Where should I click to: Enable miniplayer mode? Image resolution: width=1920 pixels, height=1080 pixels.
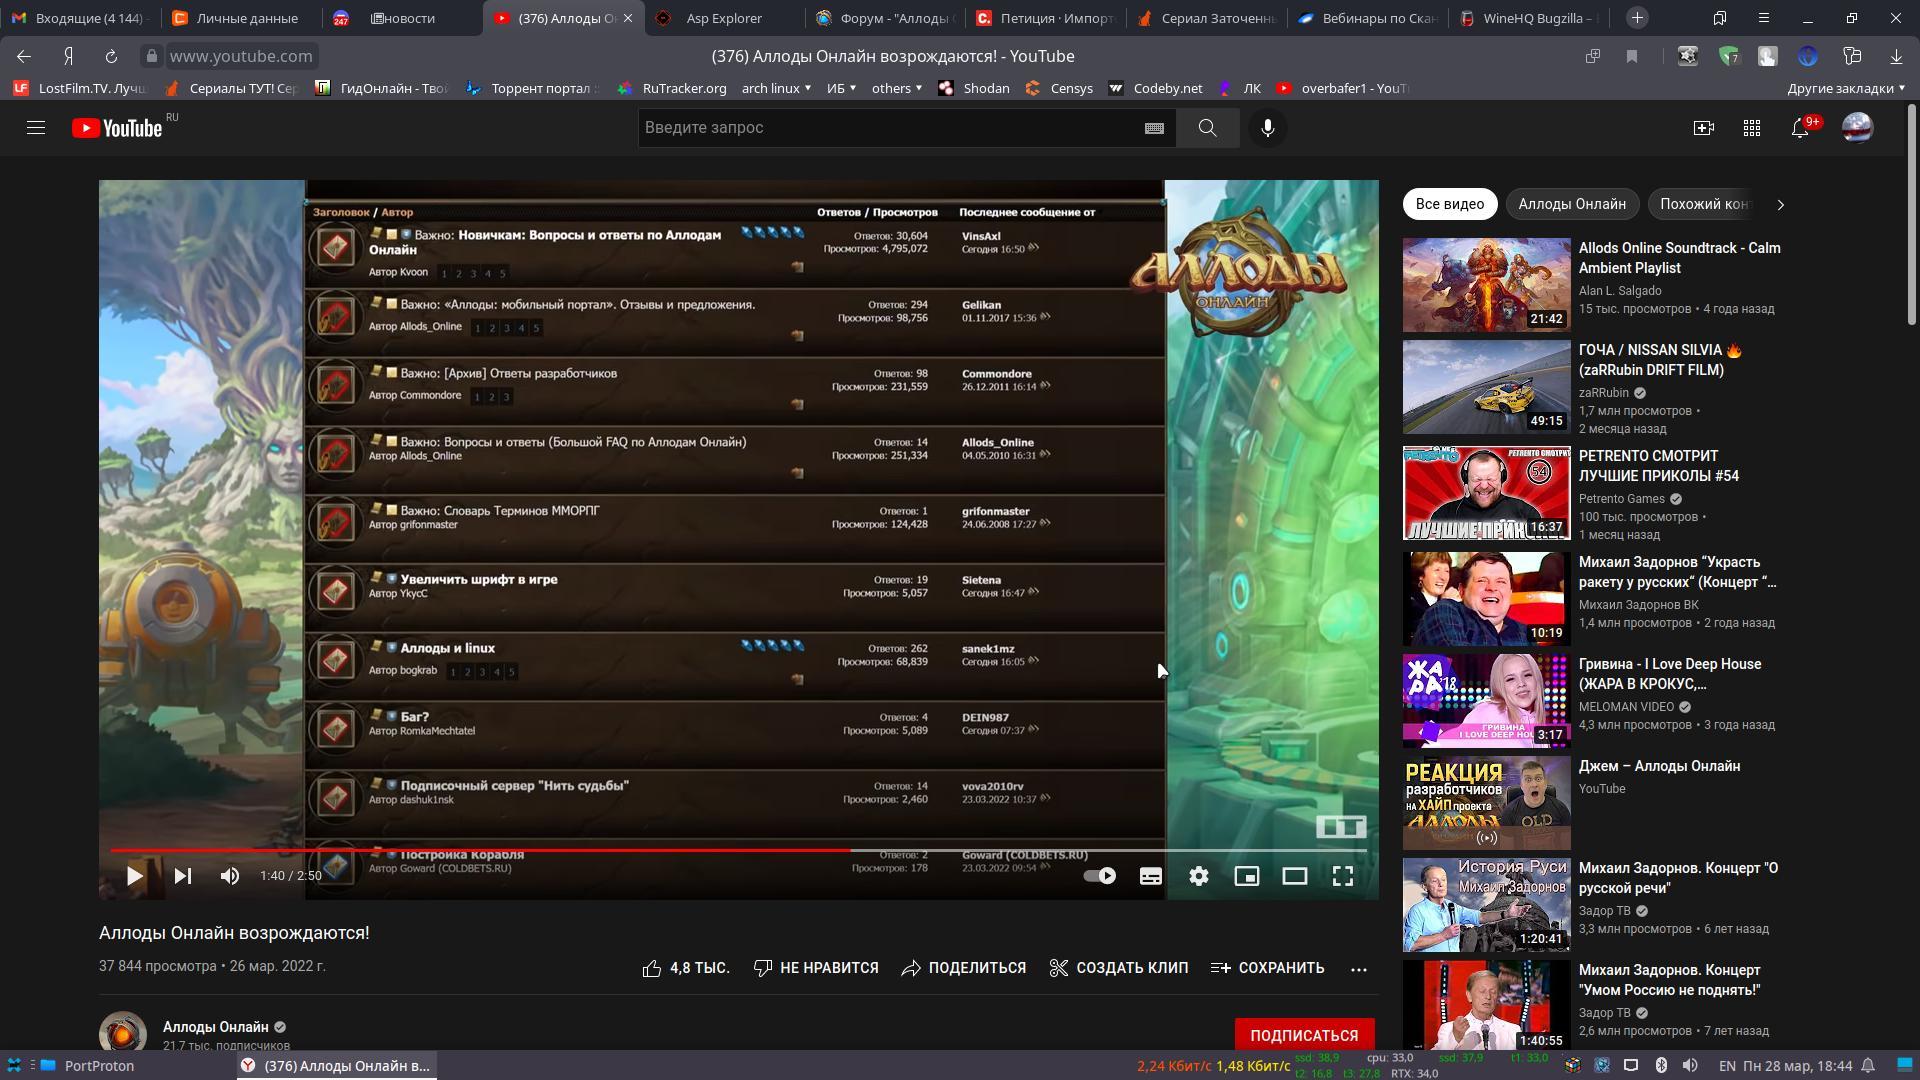coord(1246,876)
